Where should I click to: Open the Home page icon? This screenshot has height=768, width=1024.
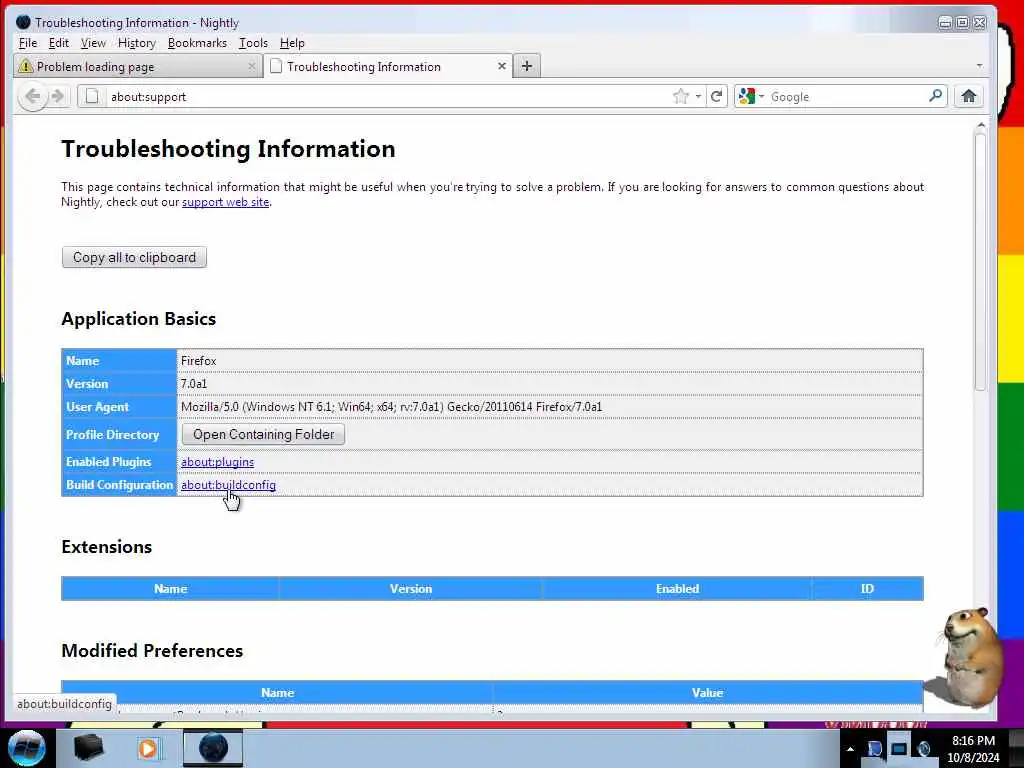(968, 97)
